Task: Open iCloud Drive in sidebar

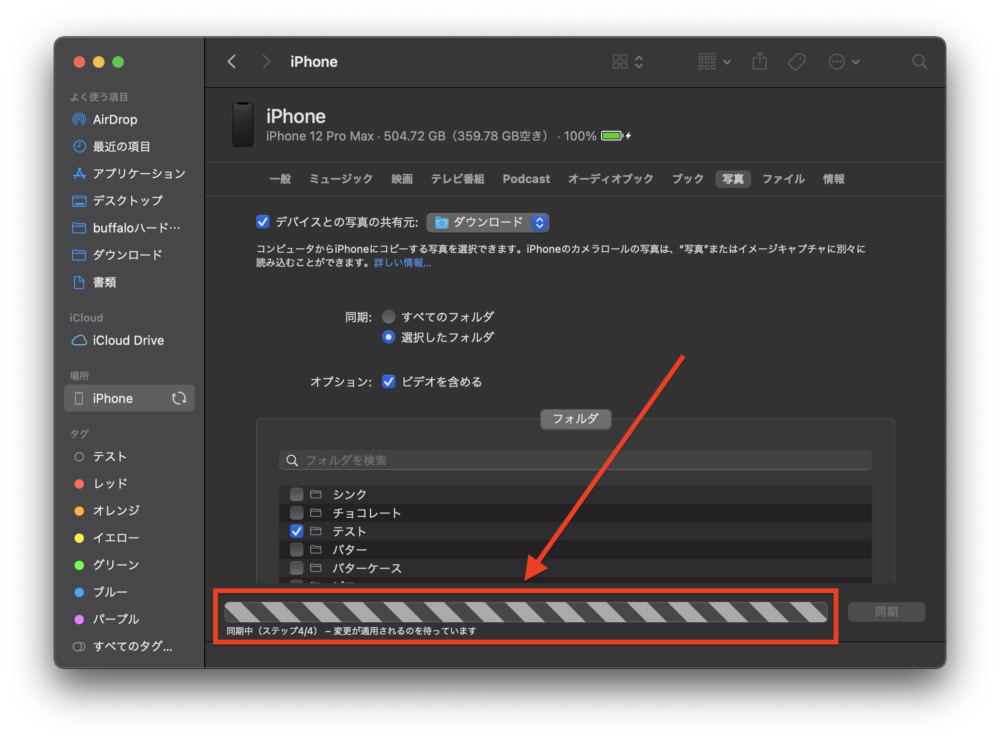Action: (x=129, y=341)
